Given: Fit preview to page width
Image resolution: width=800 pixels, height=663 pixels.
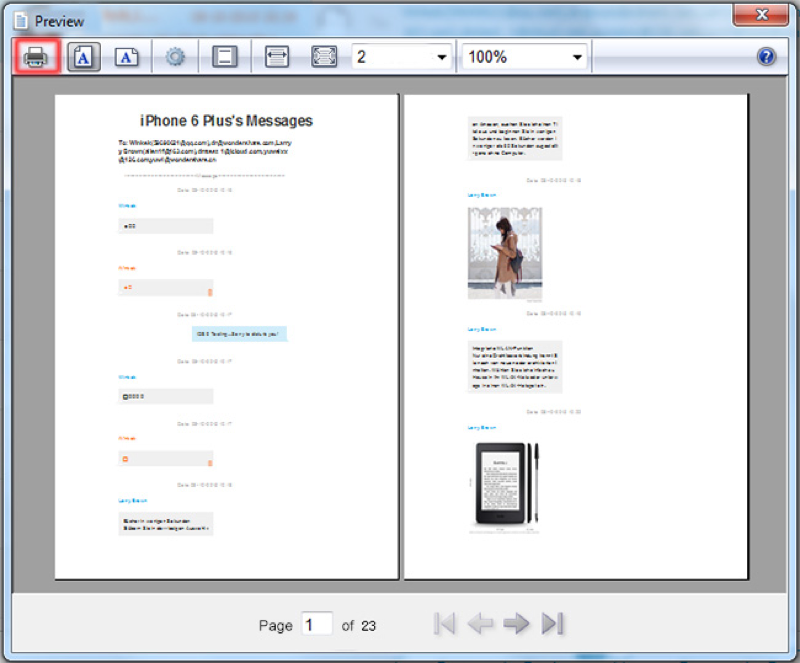Looking at the screenshot, I should point(277,57).
